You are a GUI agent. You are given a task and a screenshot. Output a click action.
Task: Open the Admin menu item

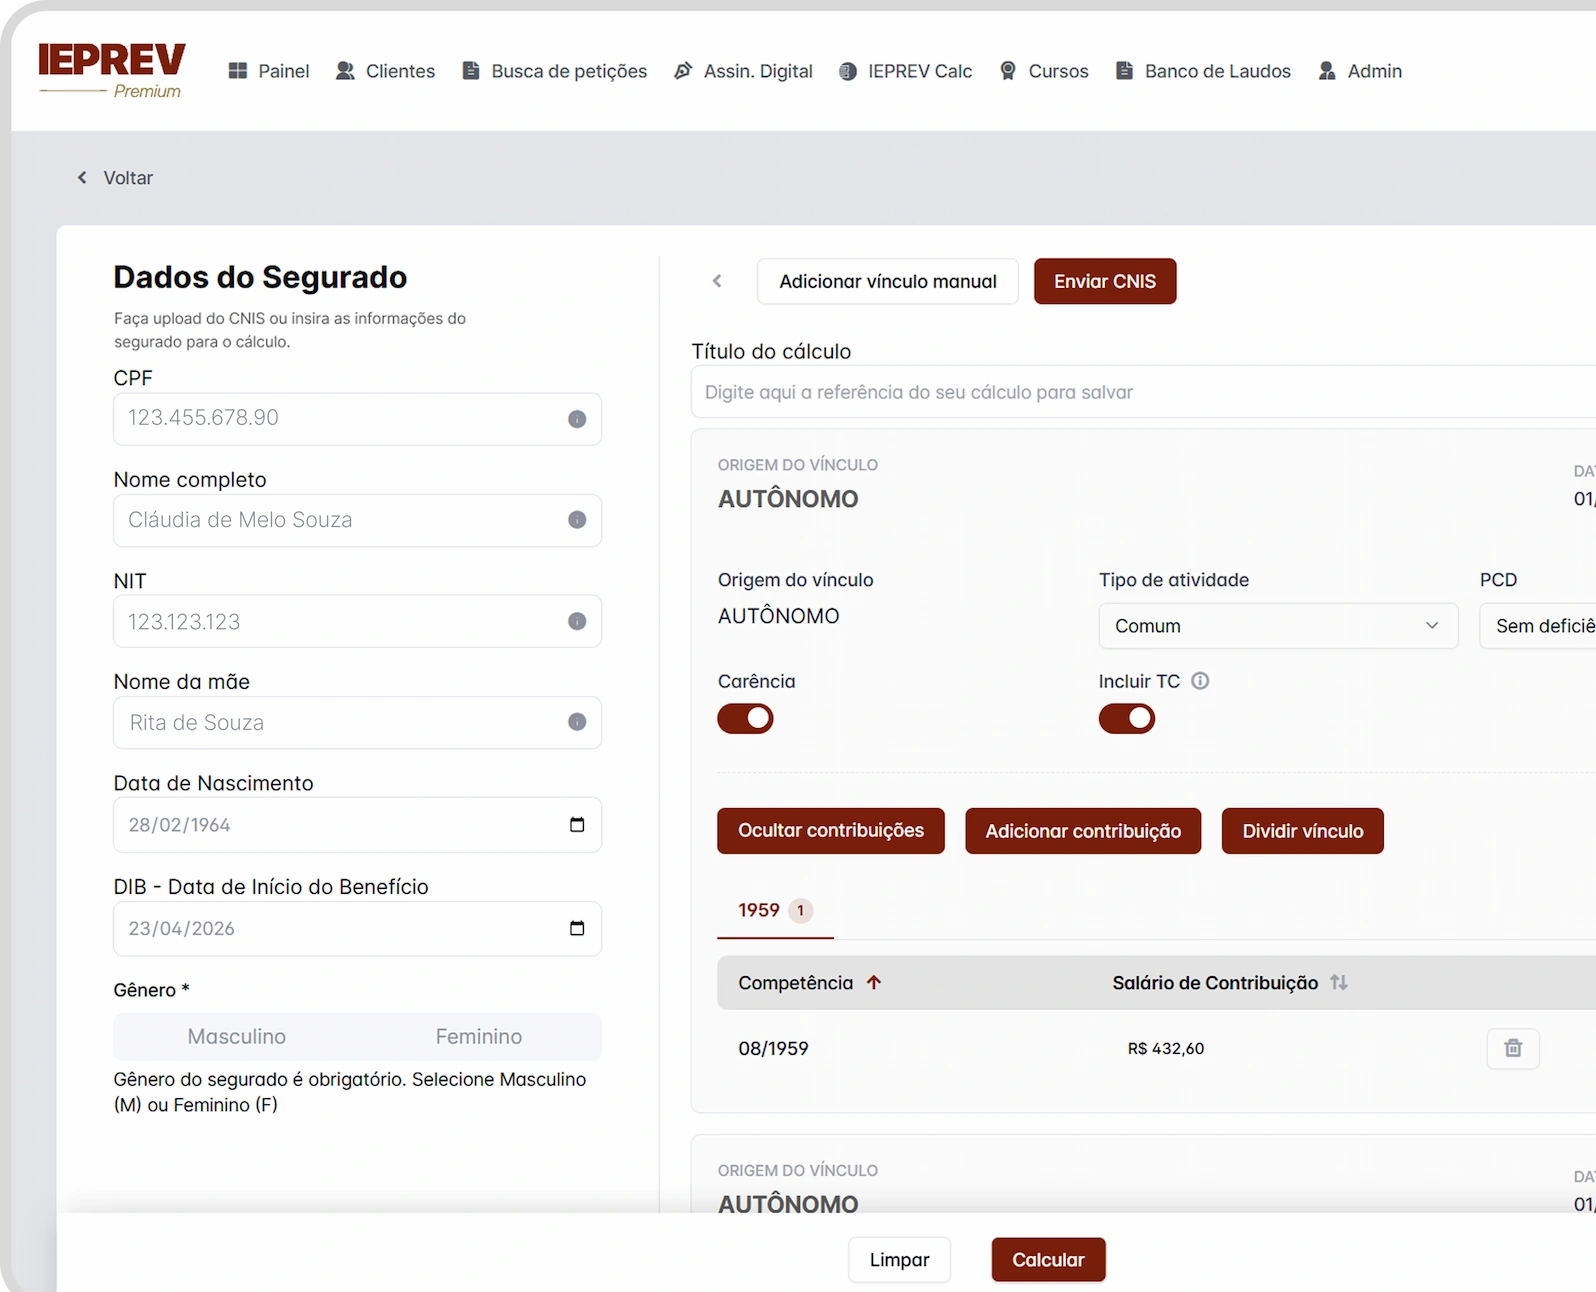tap(1360, 71)
